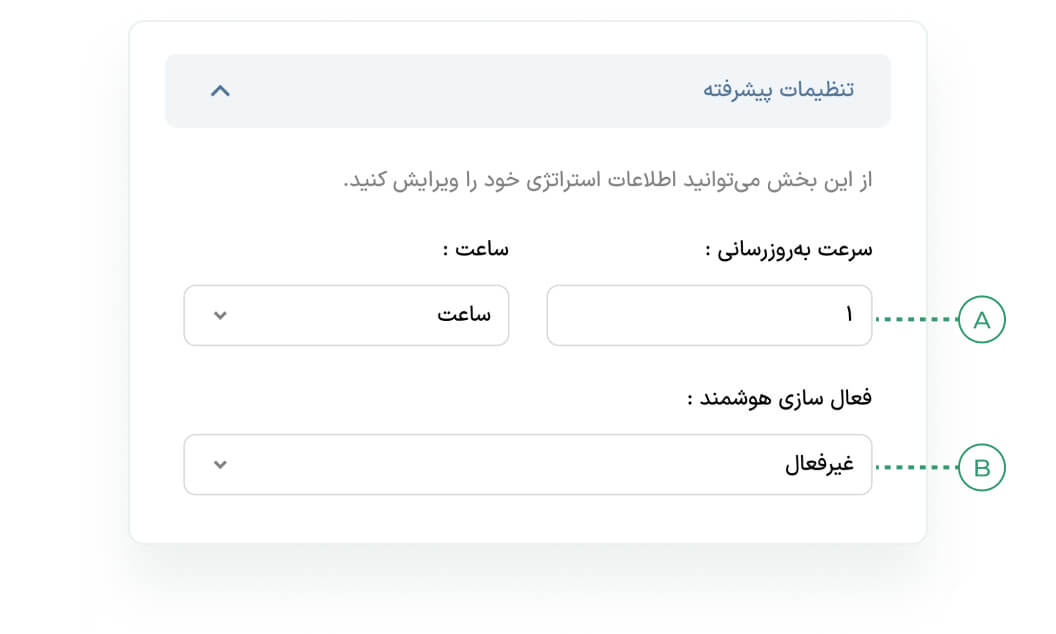This screenshot has height=634, width=1056.
Task: Open the فعال سازی هوشمند dropdown
Action: click(x=527, y=464)
